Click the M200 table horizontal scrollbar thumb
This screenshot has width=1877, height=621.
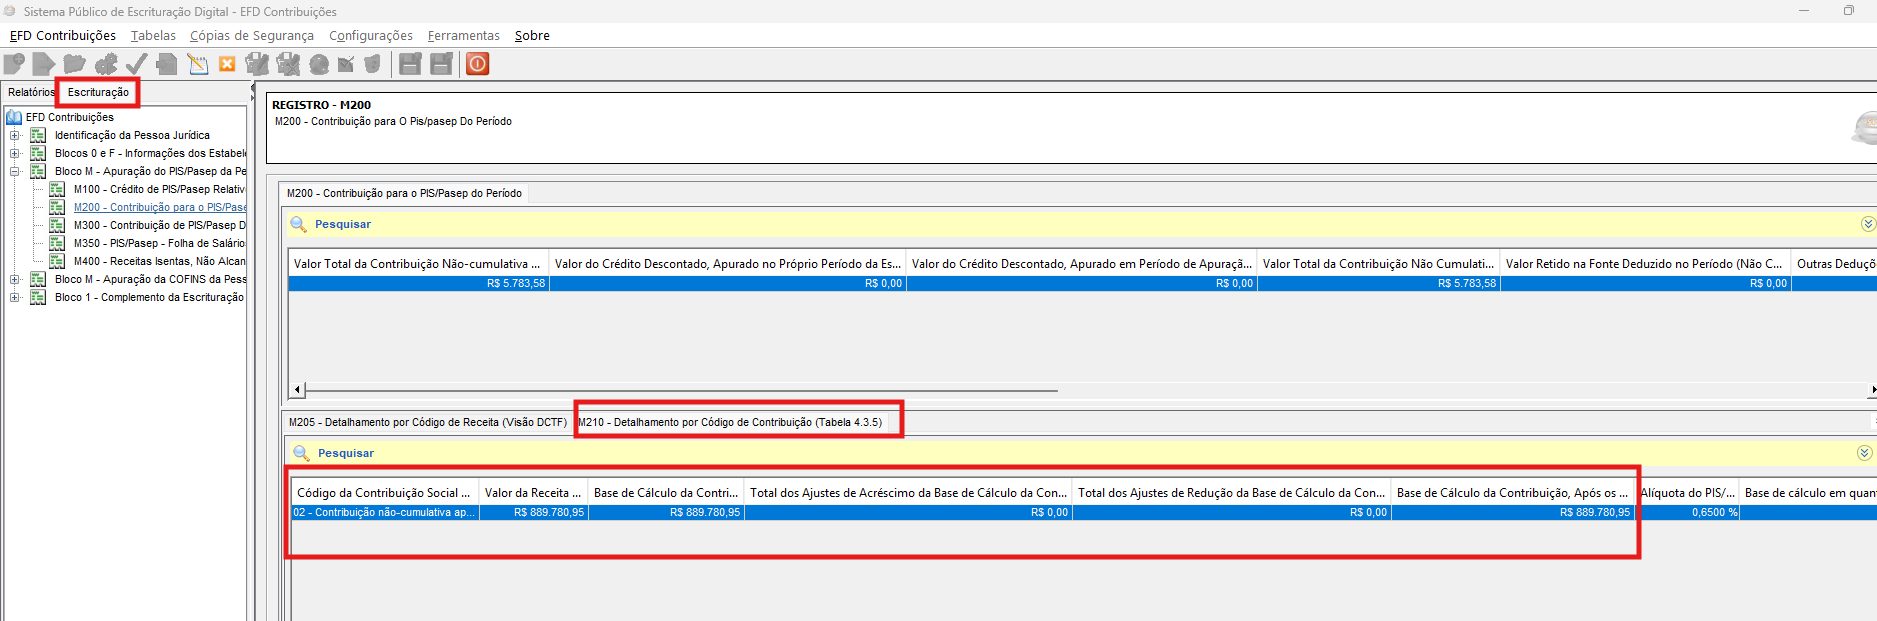[x=682, y=390]
